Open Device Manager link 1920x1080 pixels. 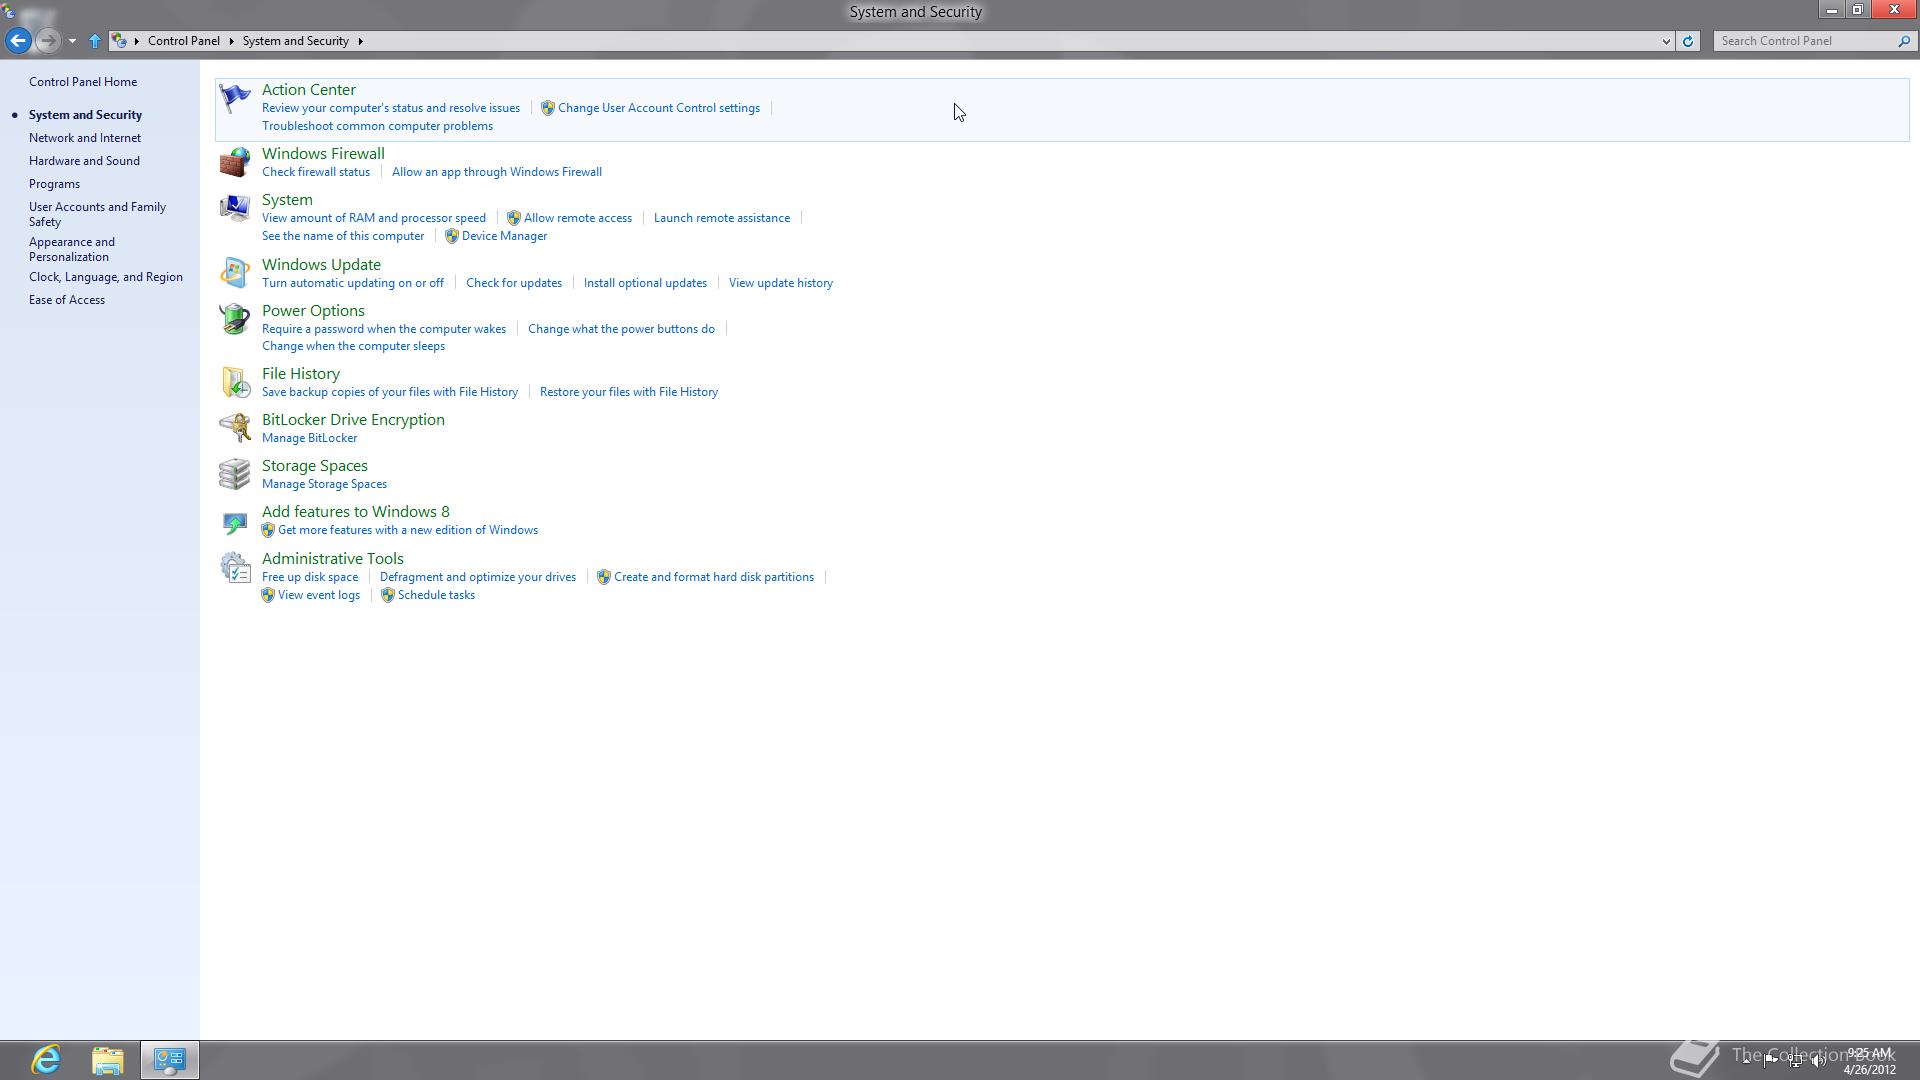[504, 236]
